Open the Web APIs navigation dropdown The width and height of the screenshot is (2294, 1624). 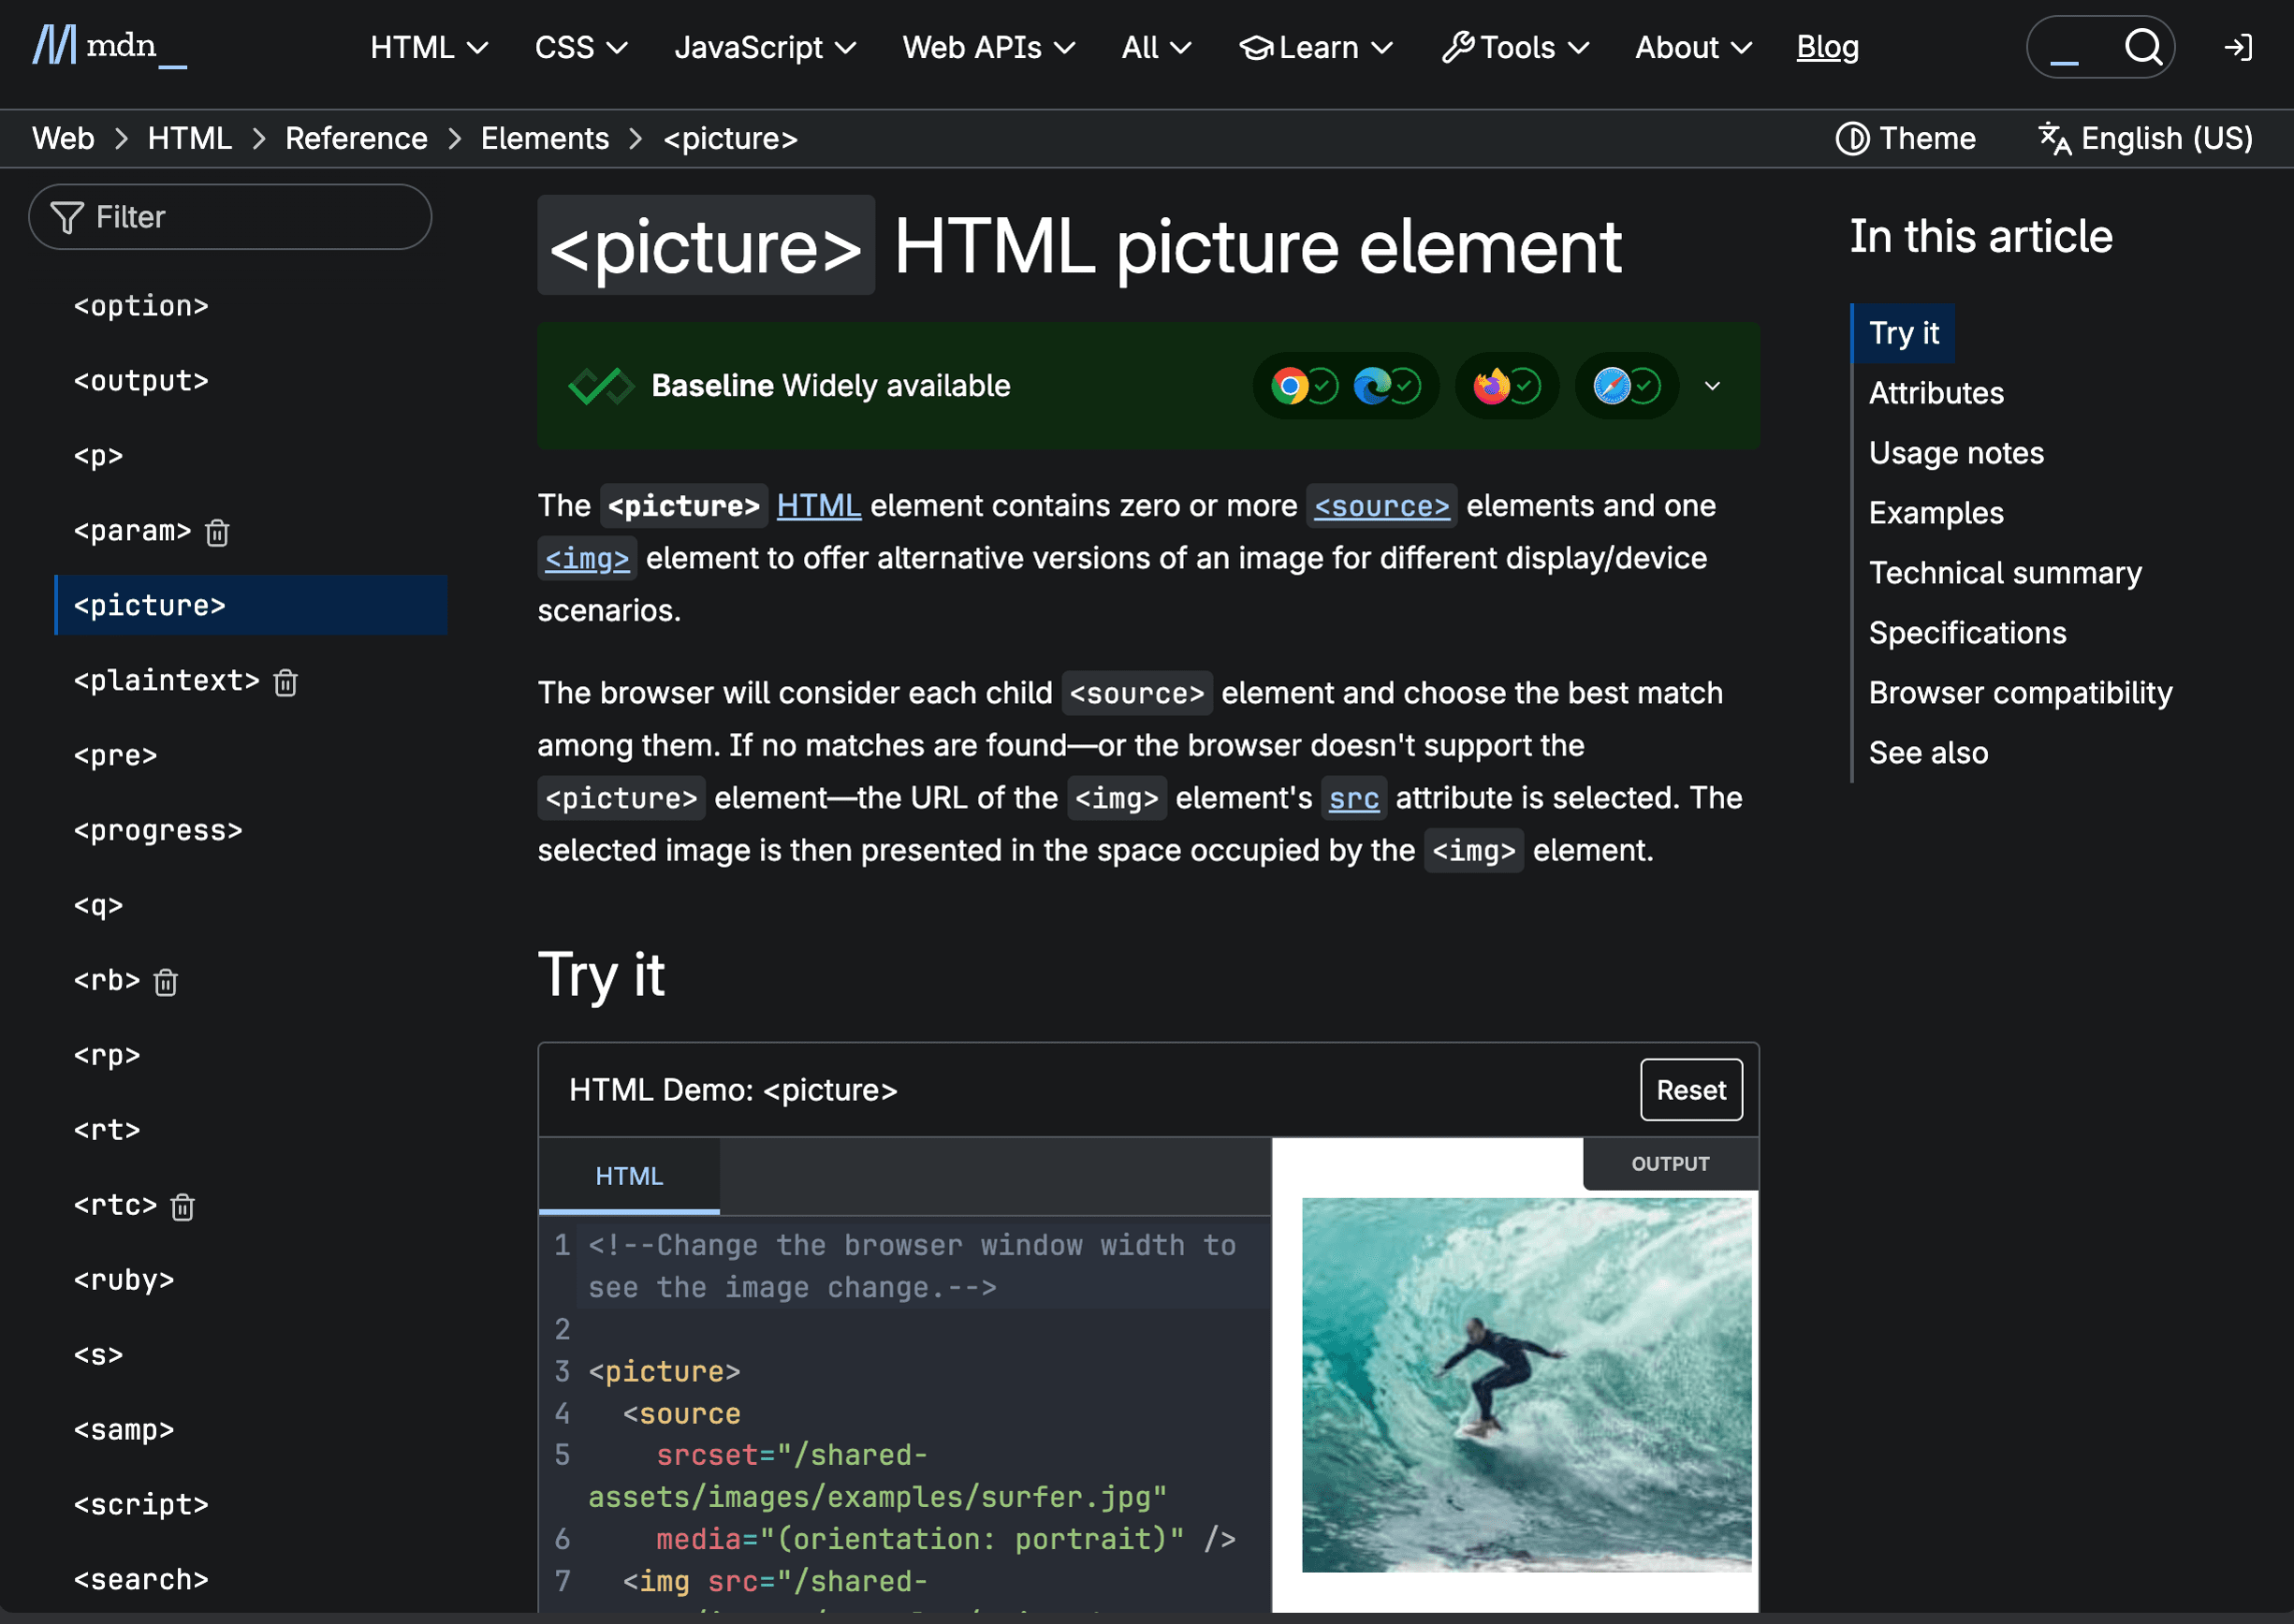coord(988,47)
